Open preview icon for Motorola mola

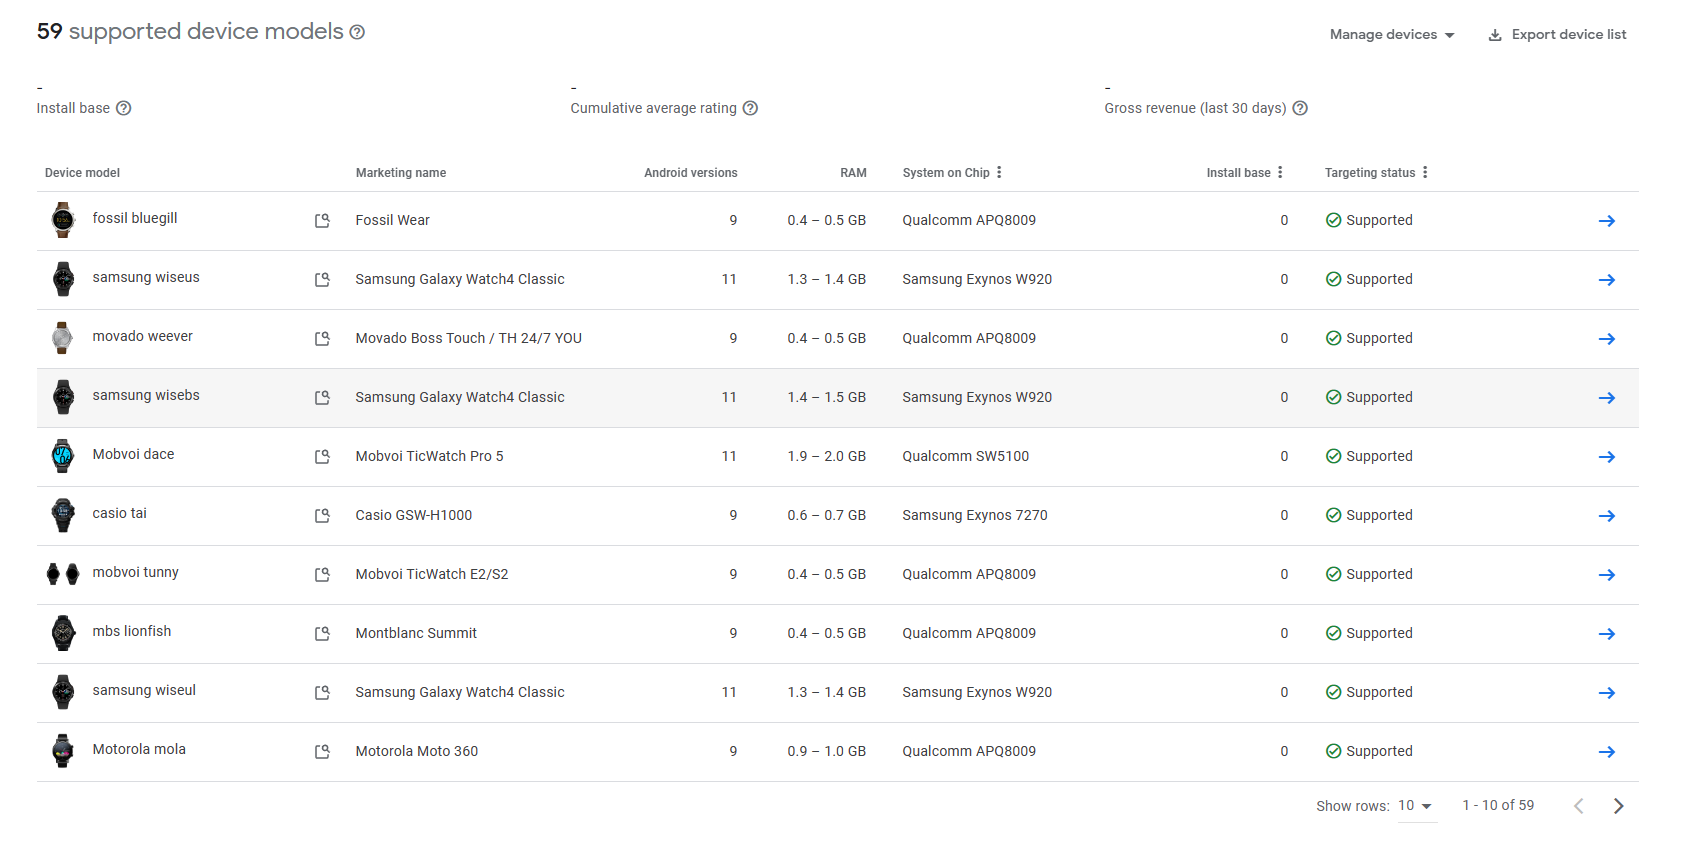[322, 752]
